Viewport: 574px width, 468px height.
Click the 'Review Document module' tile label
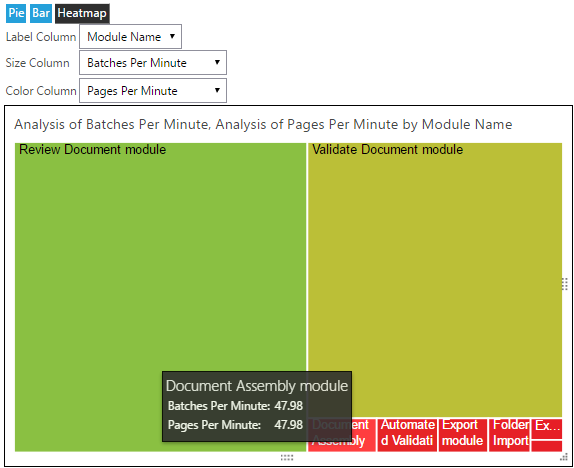pos(93,149)
